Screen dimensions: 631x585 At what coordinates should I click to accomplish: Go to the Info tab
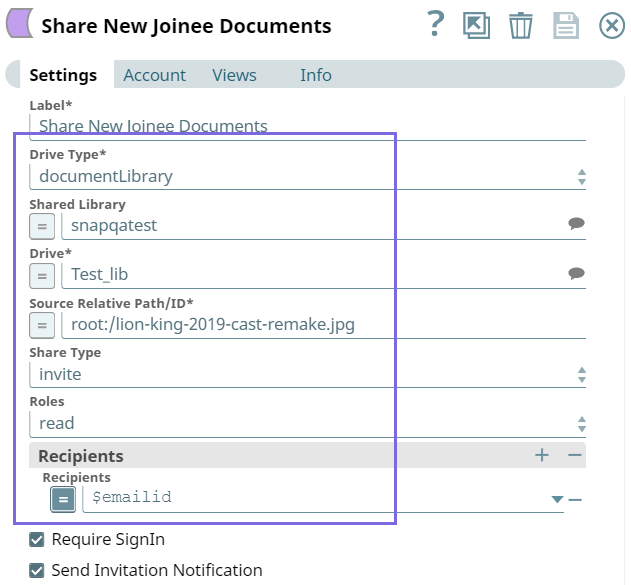pyautogui.click(x=316, y=75)
